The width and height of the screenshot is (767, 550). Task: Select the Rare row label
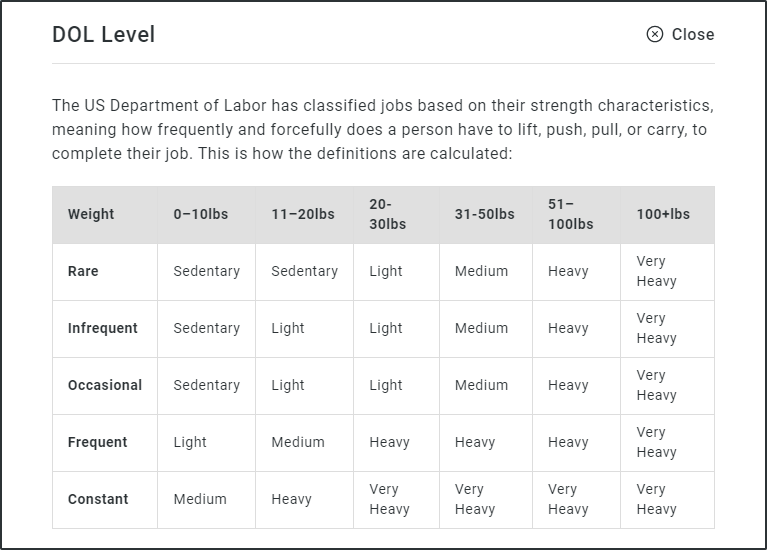pos(83,271)
